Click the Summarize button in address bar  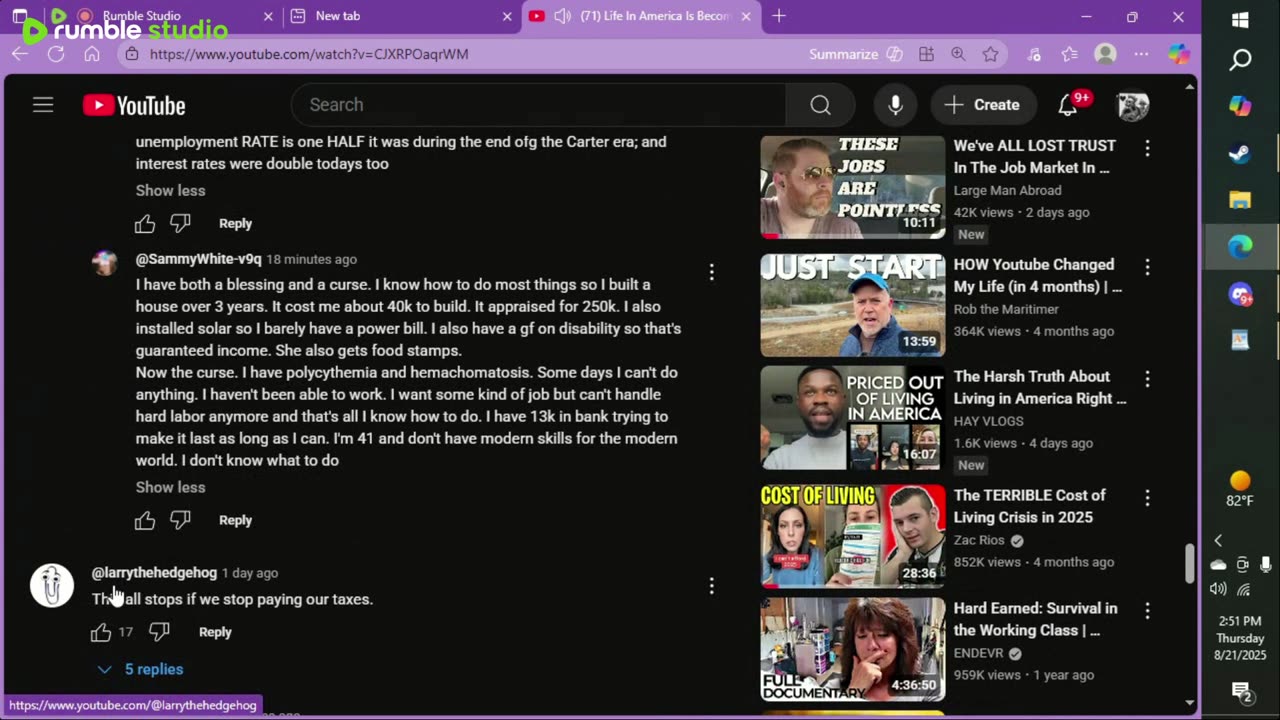pyautogui.click(x=855, y=54)
